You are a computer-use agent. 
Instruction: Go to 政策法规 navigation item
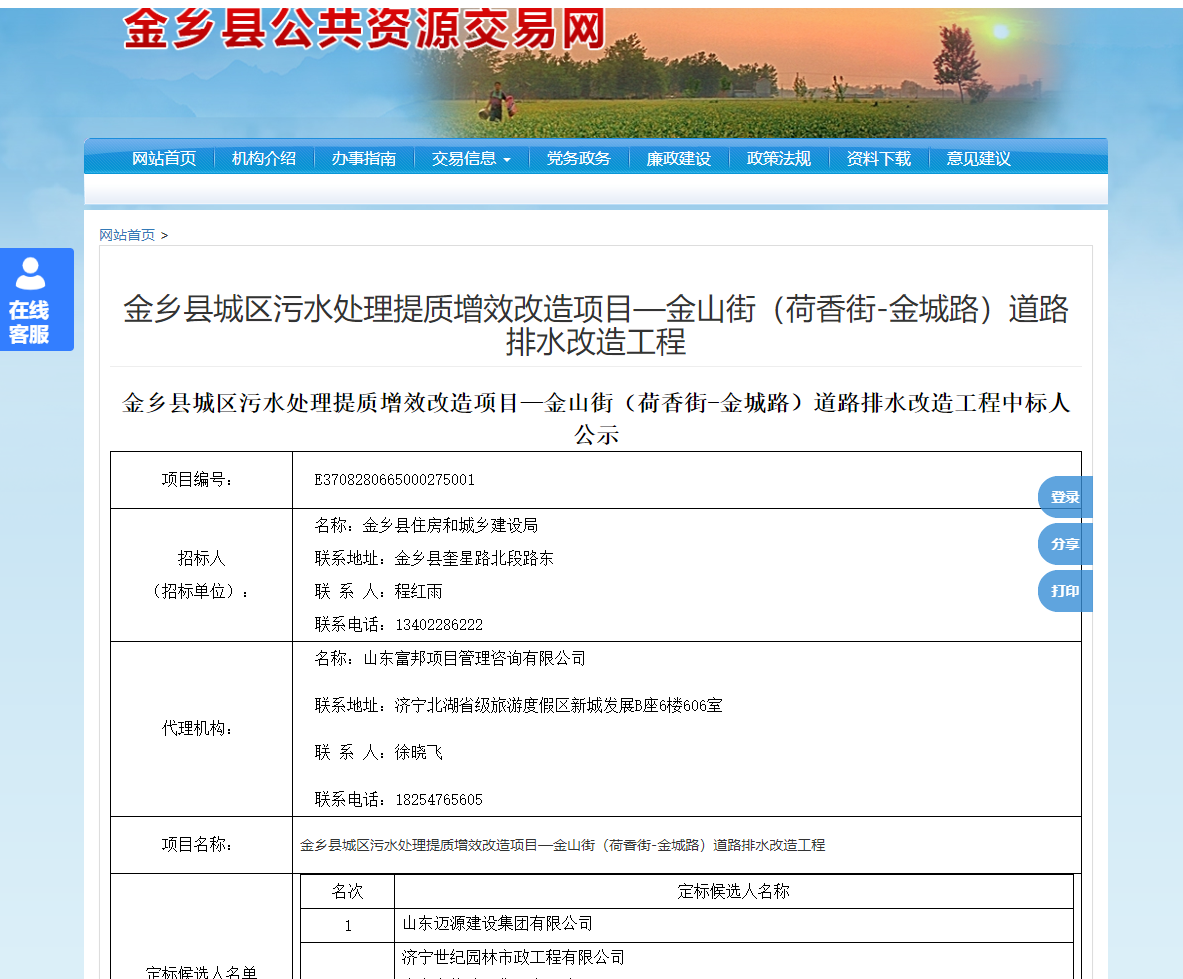[779, 158]
